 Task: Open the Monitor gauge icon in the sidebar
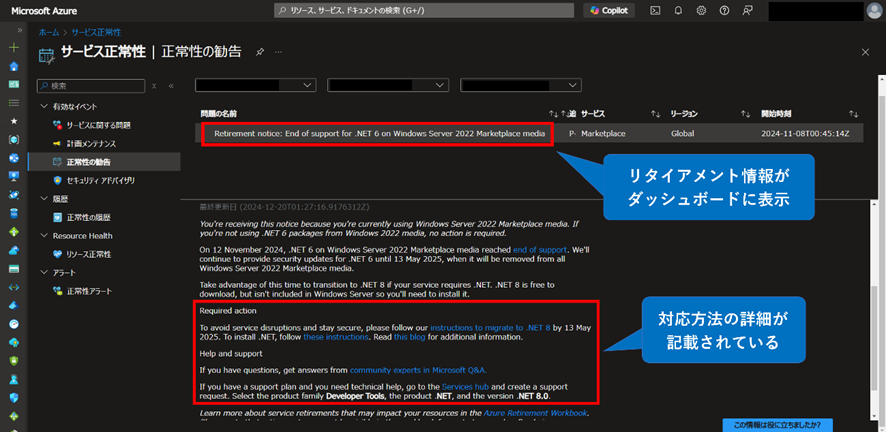point(15,324)
